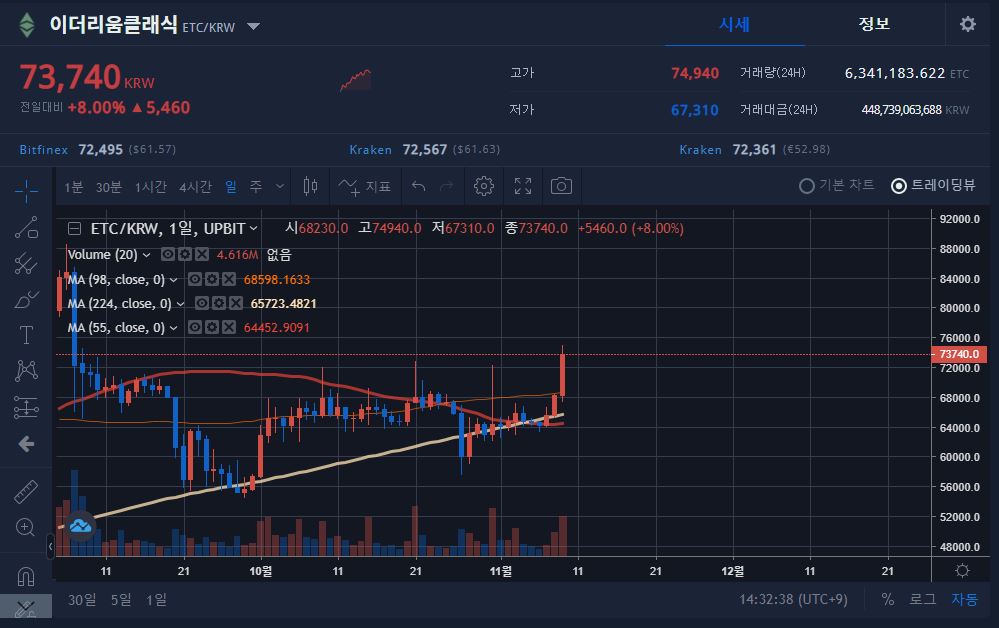Expand the ETC/KRW, 1일, UPBIT legend dropdown
The width and height of the screenshot is (999, 628).
pyautogui.click(x=254, y=228)
